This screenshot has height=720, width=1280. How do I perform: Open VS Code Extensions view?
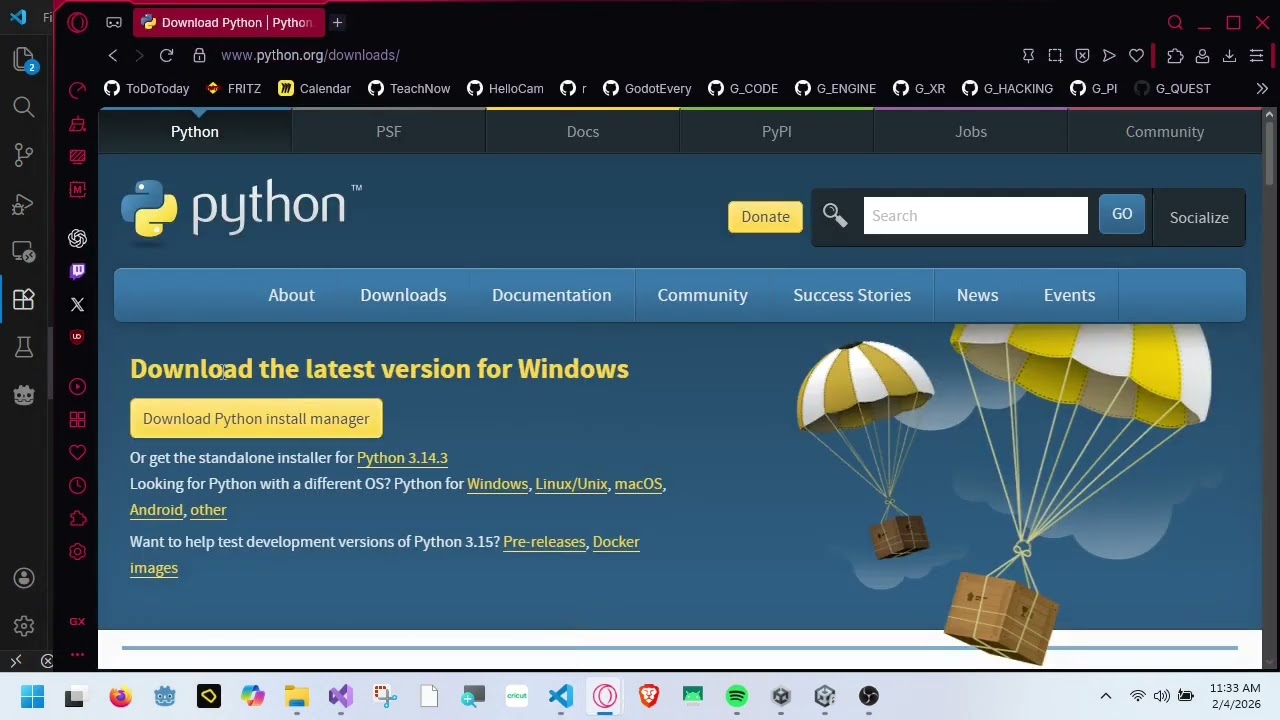(x=23, y=299)
